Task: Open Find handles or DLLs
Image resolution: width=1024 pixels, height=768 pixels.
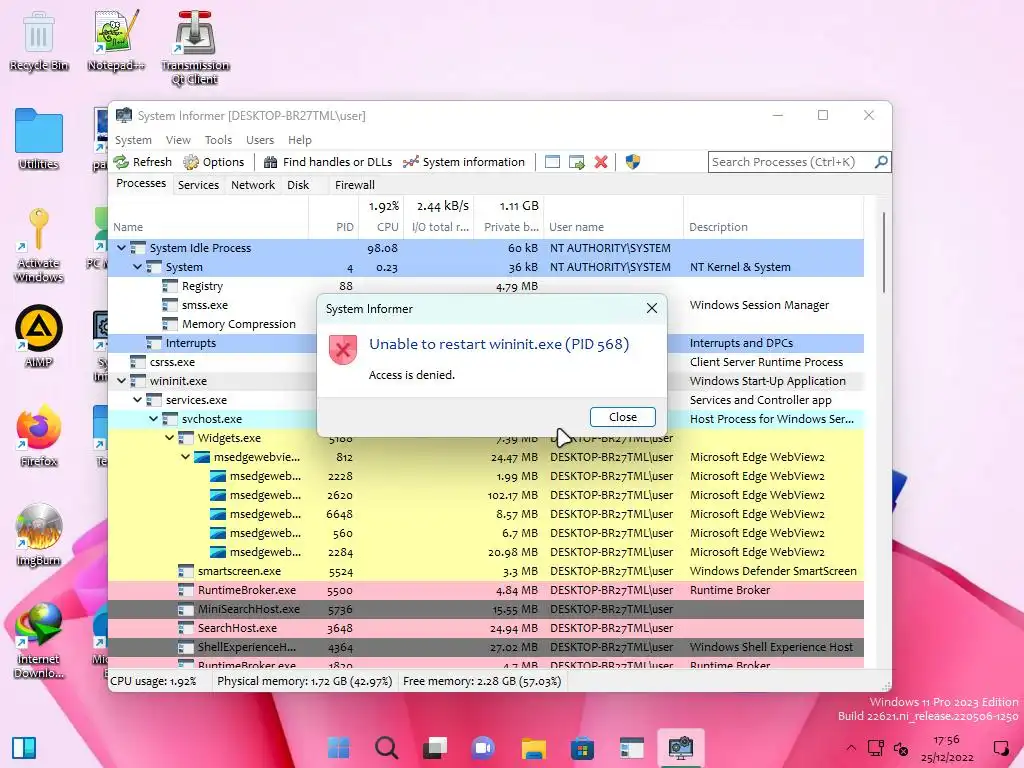Action: (328, 162)
